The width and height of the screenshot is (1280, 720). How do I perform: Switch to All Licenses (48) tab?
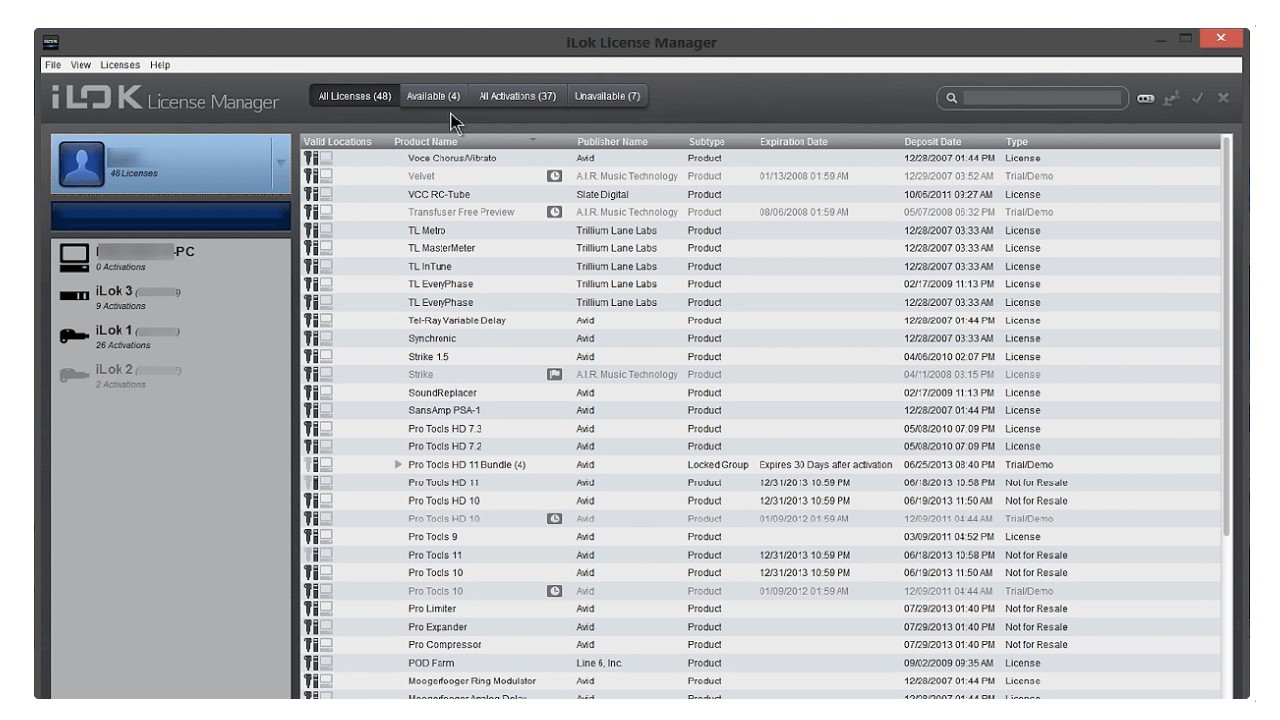click(354, 96)
